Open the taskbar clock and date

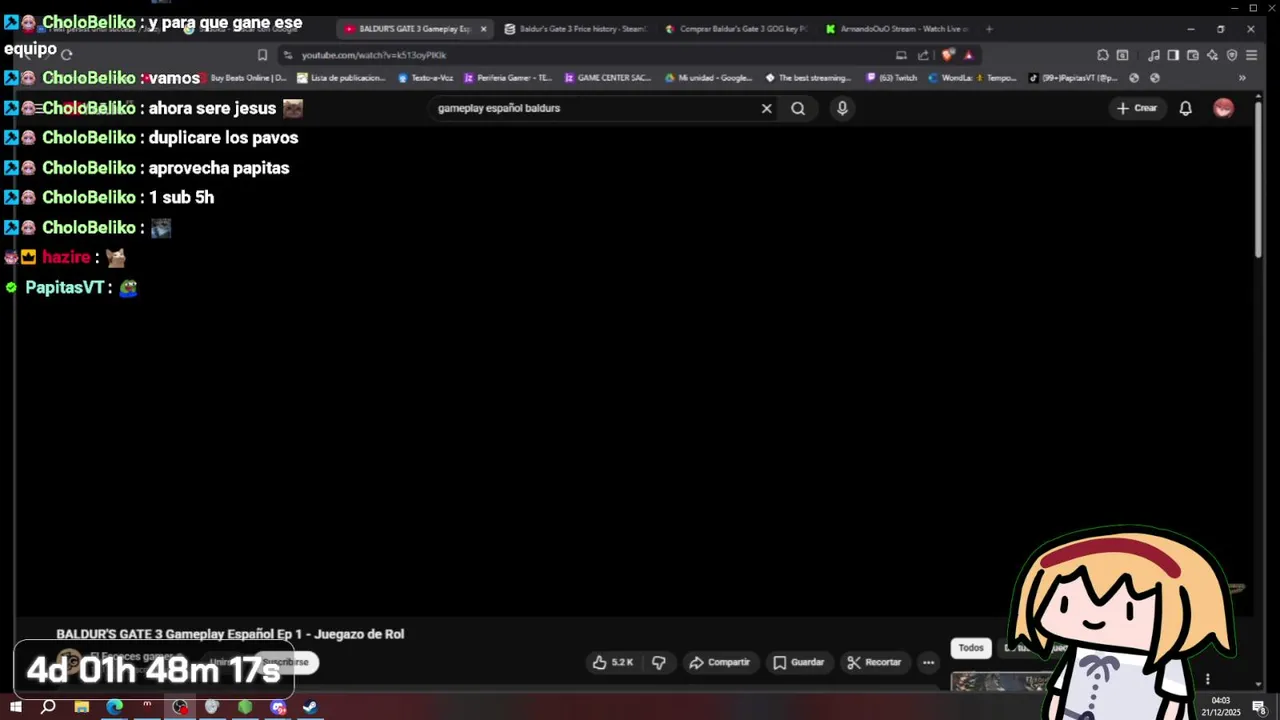pos(1220,707)
